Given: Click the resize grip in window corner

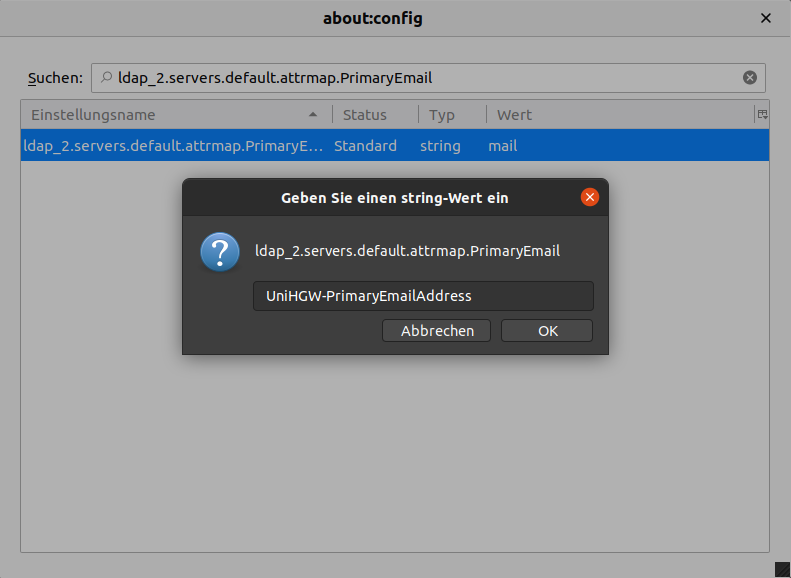Looking at the screenshot, I should 781,569.
